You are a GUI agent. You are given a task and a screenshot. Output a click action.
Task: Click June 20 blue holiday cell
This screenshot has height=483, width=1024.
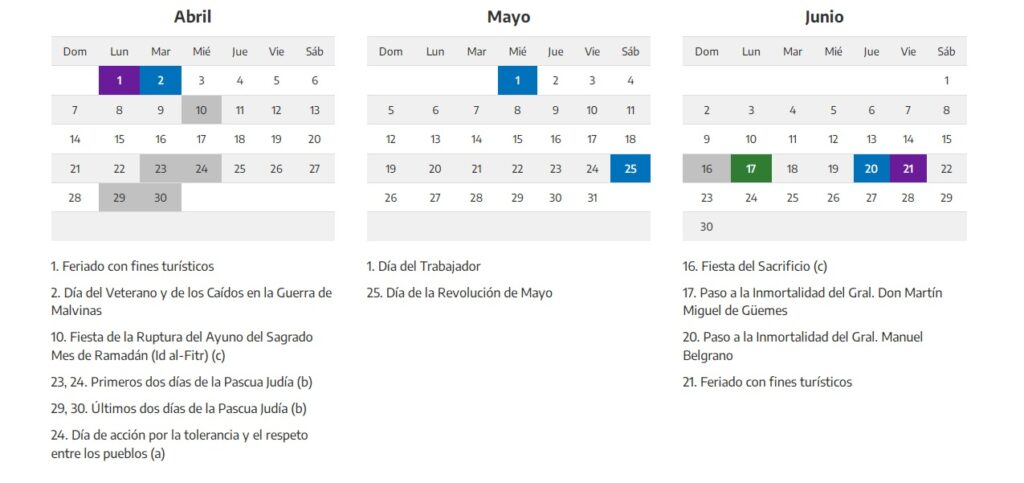871,169
